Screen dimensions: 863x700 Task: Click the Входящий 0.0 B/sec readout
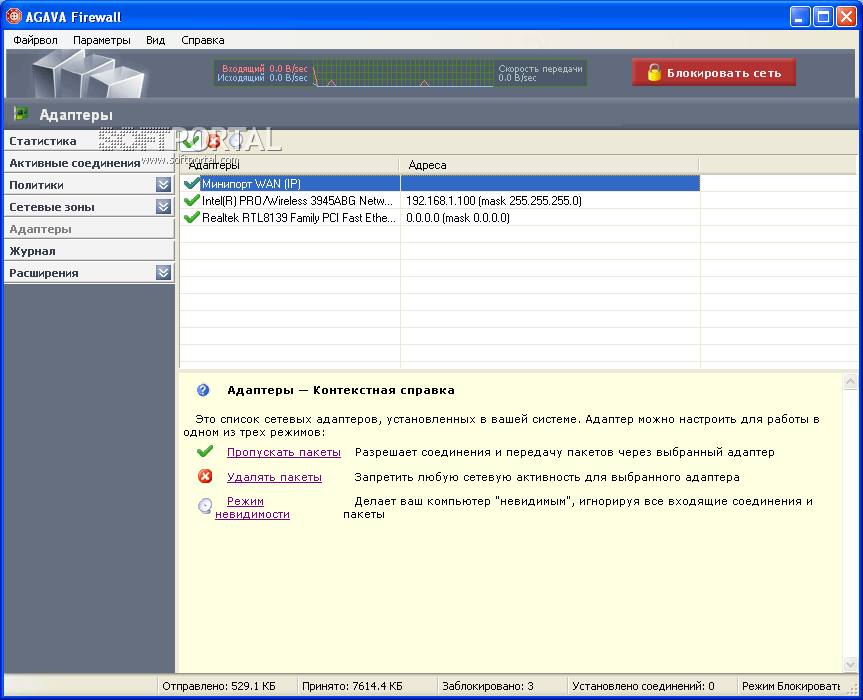pyautogui.click(x=265, y=69)
